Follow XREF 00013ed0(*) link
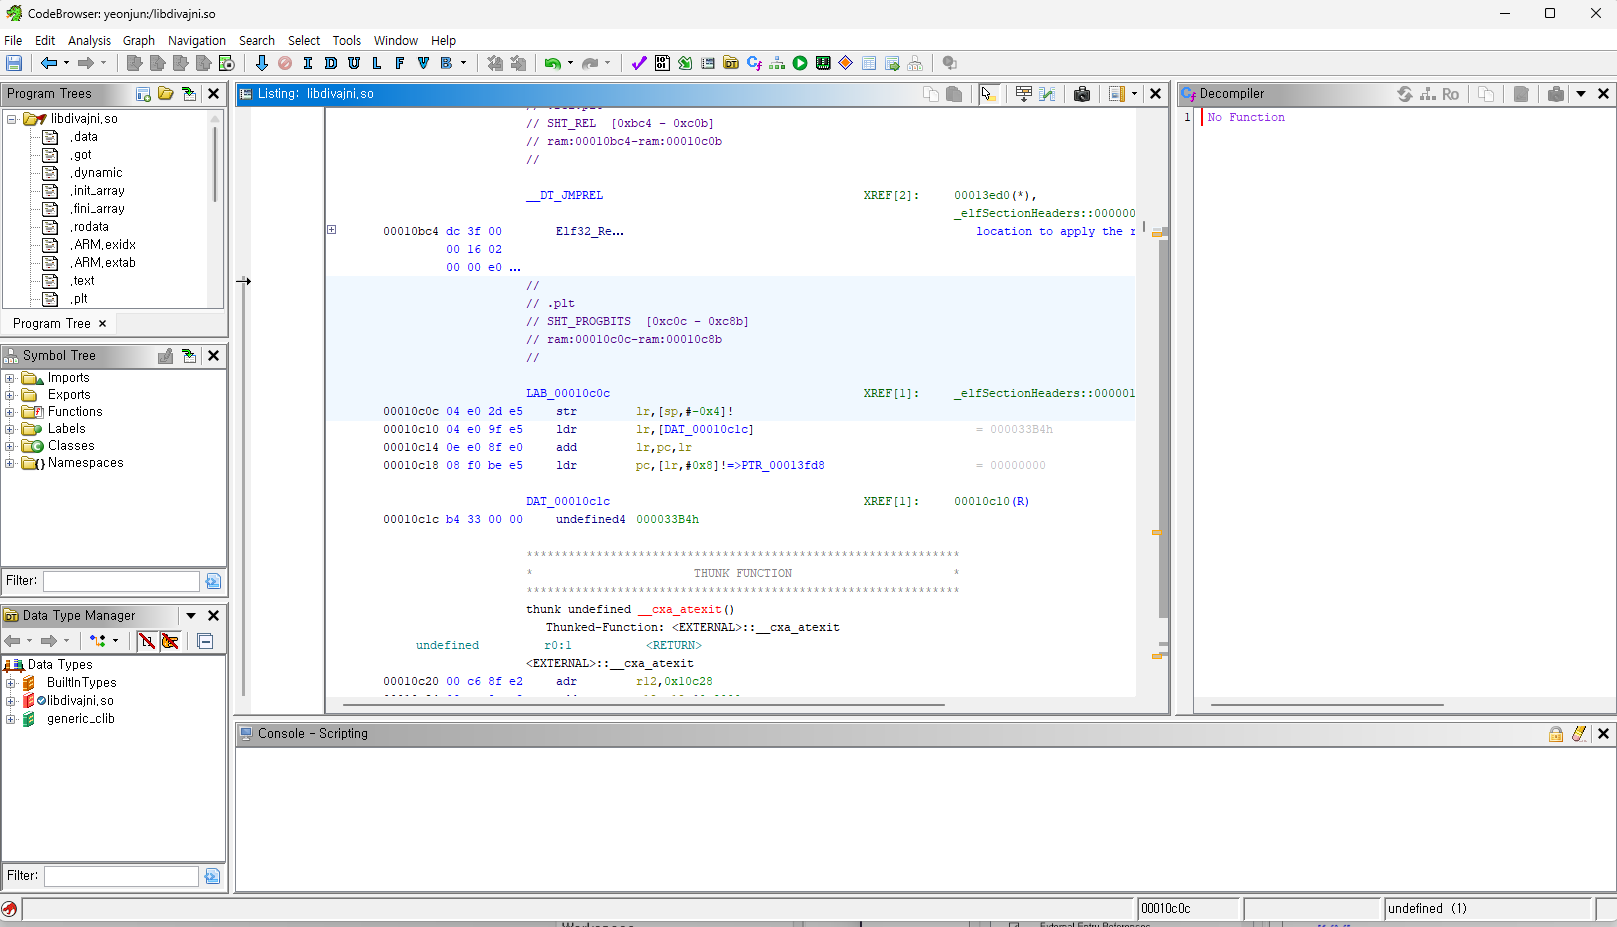Viewport: 1617px width, 927px height. (x=995, y=196)
